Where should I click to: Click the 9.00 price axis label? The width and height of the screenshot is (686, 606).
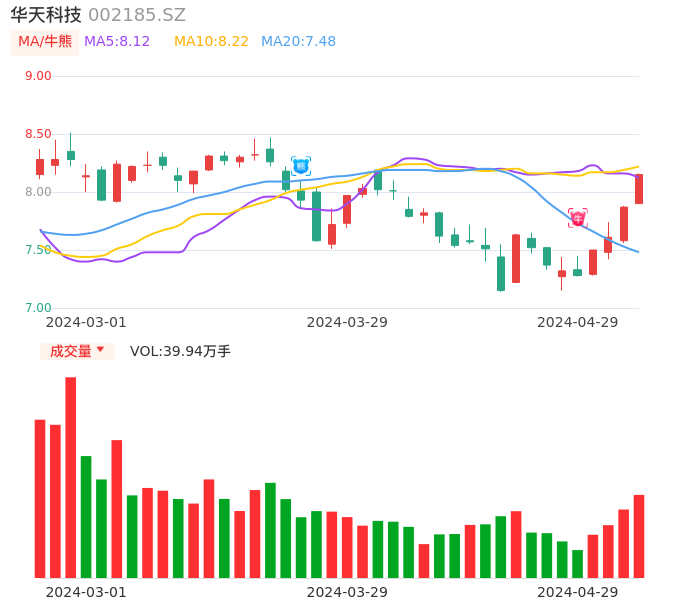38,76
